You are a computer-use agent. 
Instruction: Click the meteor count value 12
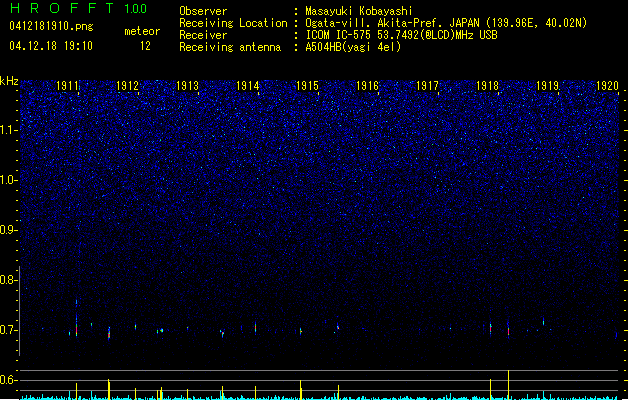(x=145, y=46)
